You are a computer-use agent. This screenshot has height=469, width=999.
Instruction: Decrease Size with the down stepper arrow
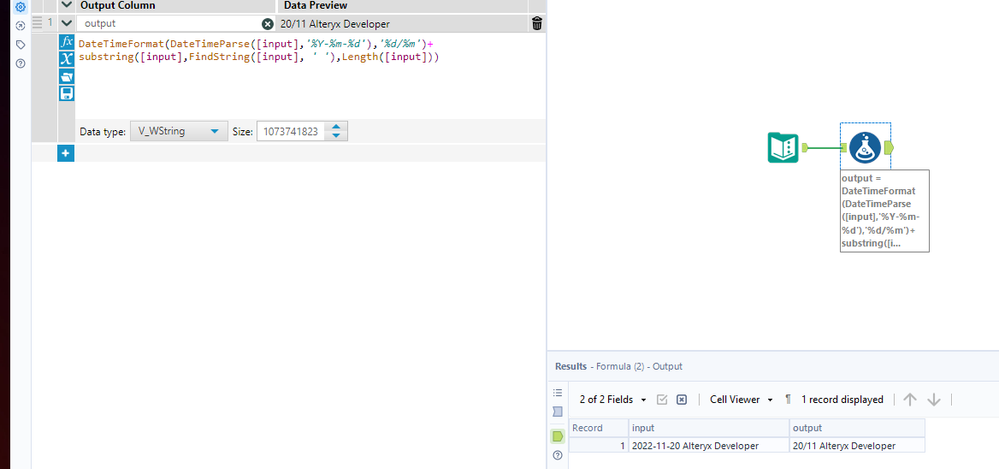tap(336, 136)
